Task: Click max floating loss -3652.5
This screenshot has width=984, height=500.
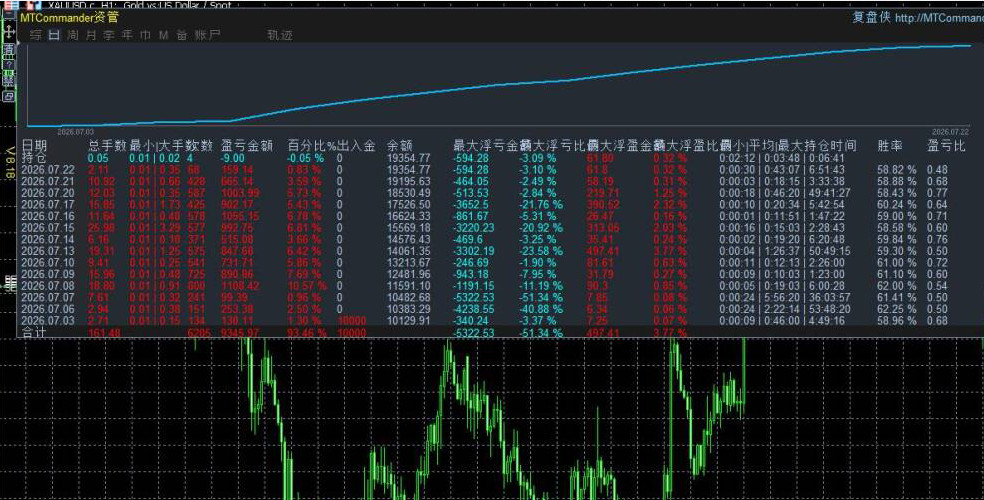Action: coord(471,205)
